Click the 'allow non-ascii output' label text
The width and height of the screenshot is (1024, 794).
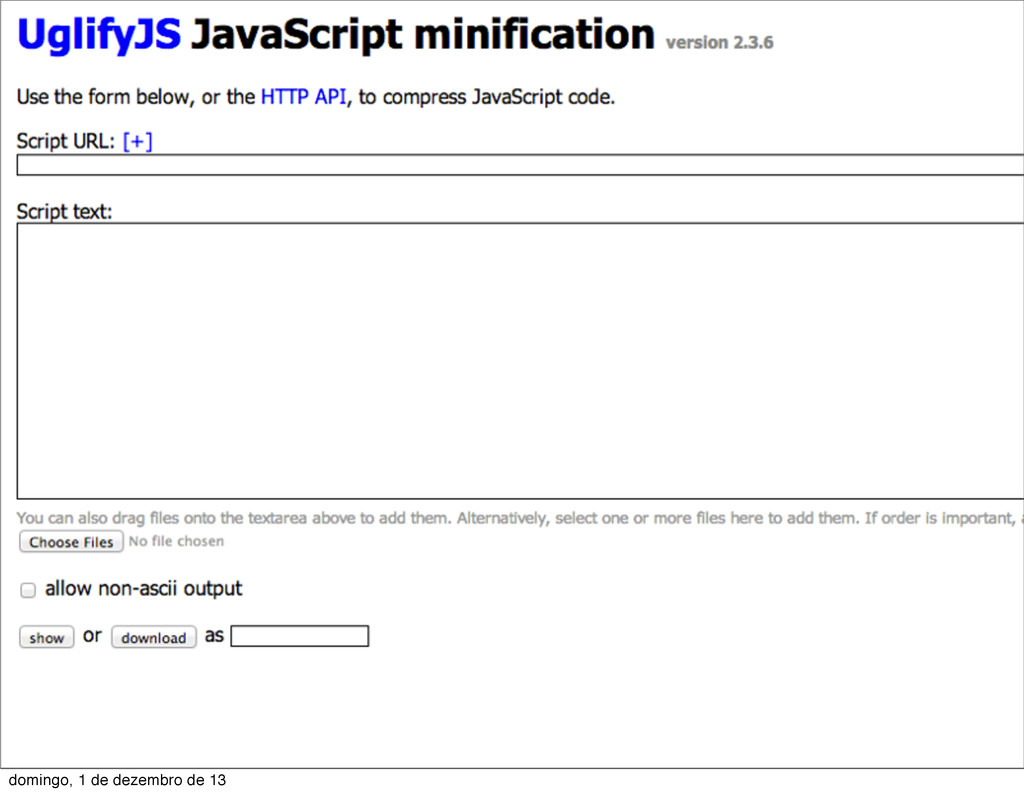coord(144,588)
